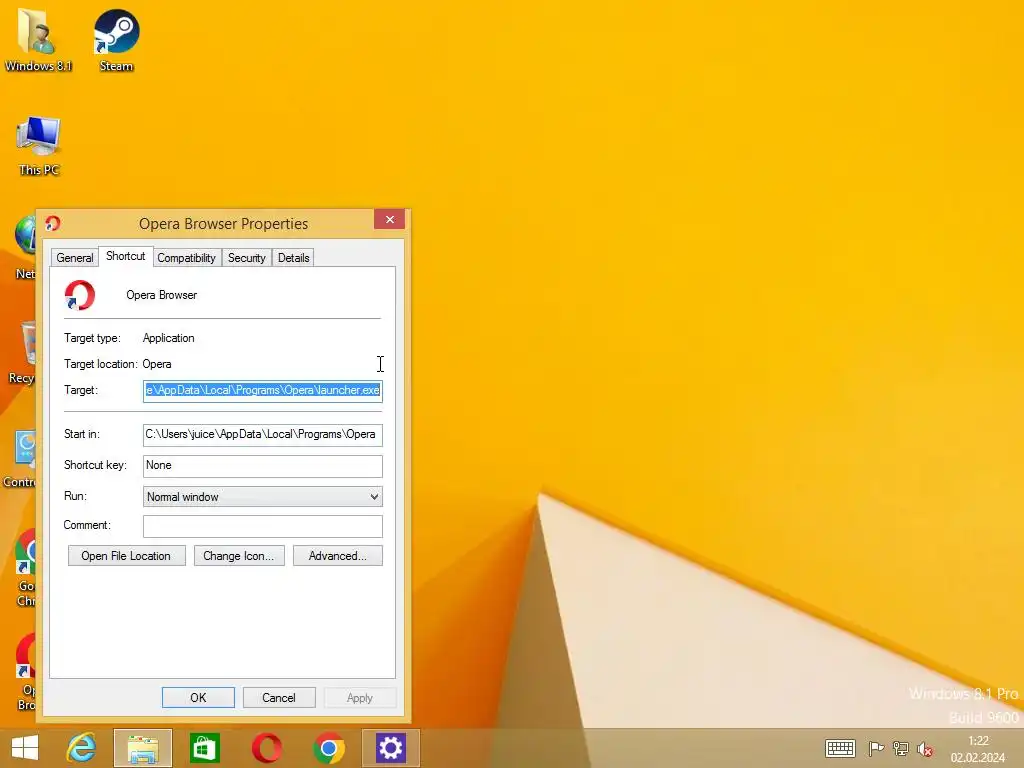Open the gear settings app on the taskbar
Image resolution: width=1024 pixels, height=768 pixels.
(x=391, y=748)
